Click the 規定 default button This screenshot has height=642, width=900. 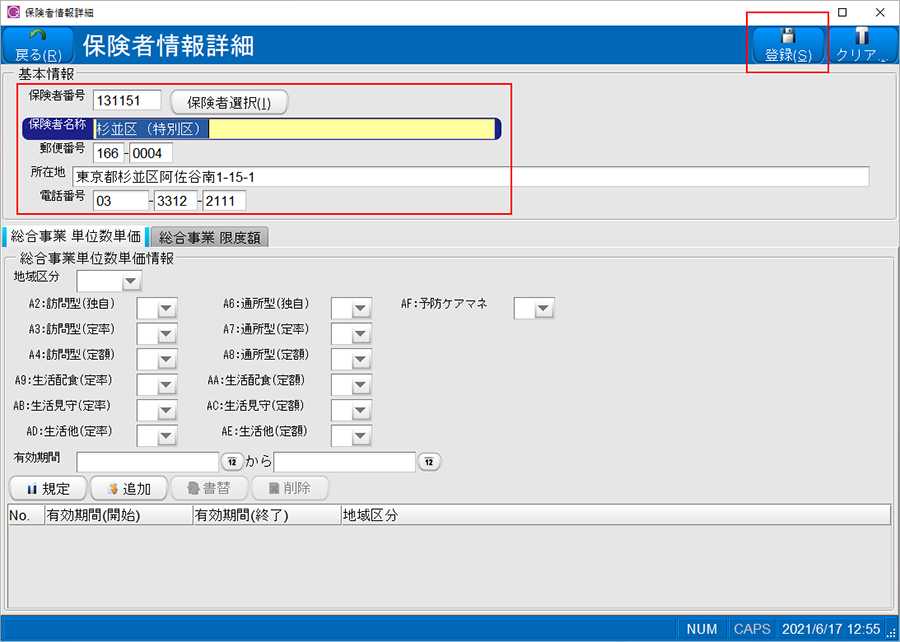[x=47, y=488]
